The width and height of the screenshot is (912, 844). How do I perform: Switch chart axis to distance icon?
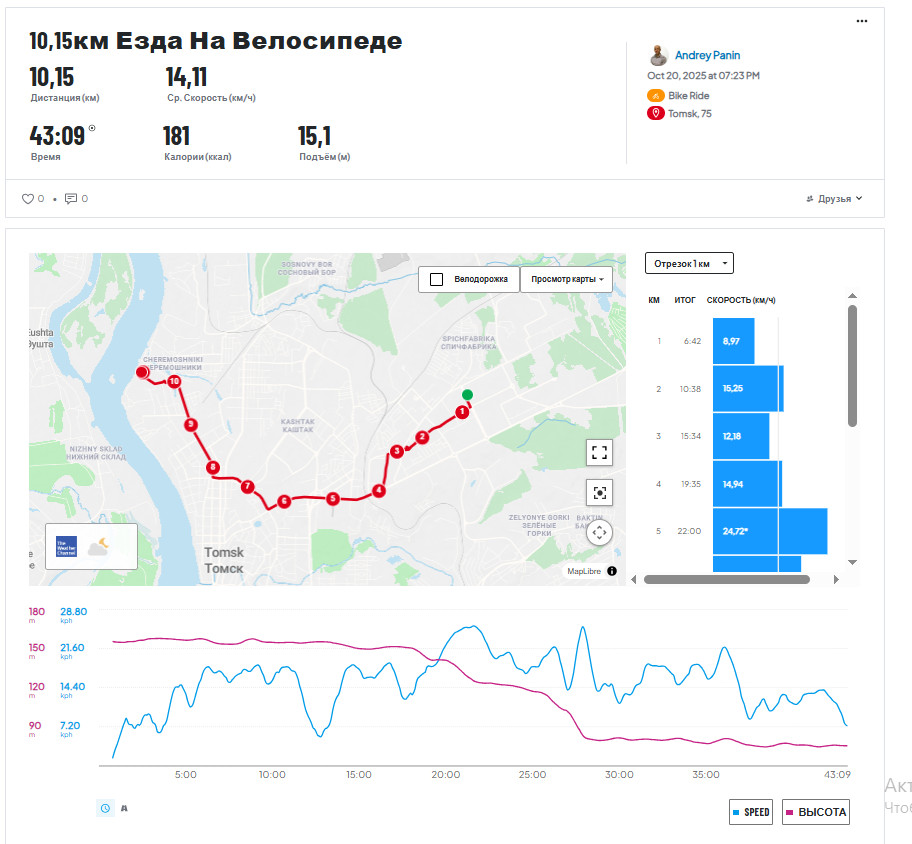[x=124, y=808]
